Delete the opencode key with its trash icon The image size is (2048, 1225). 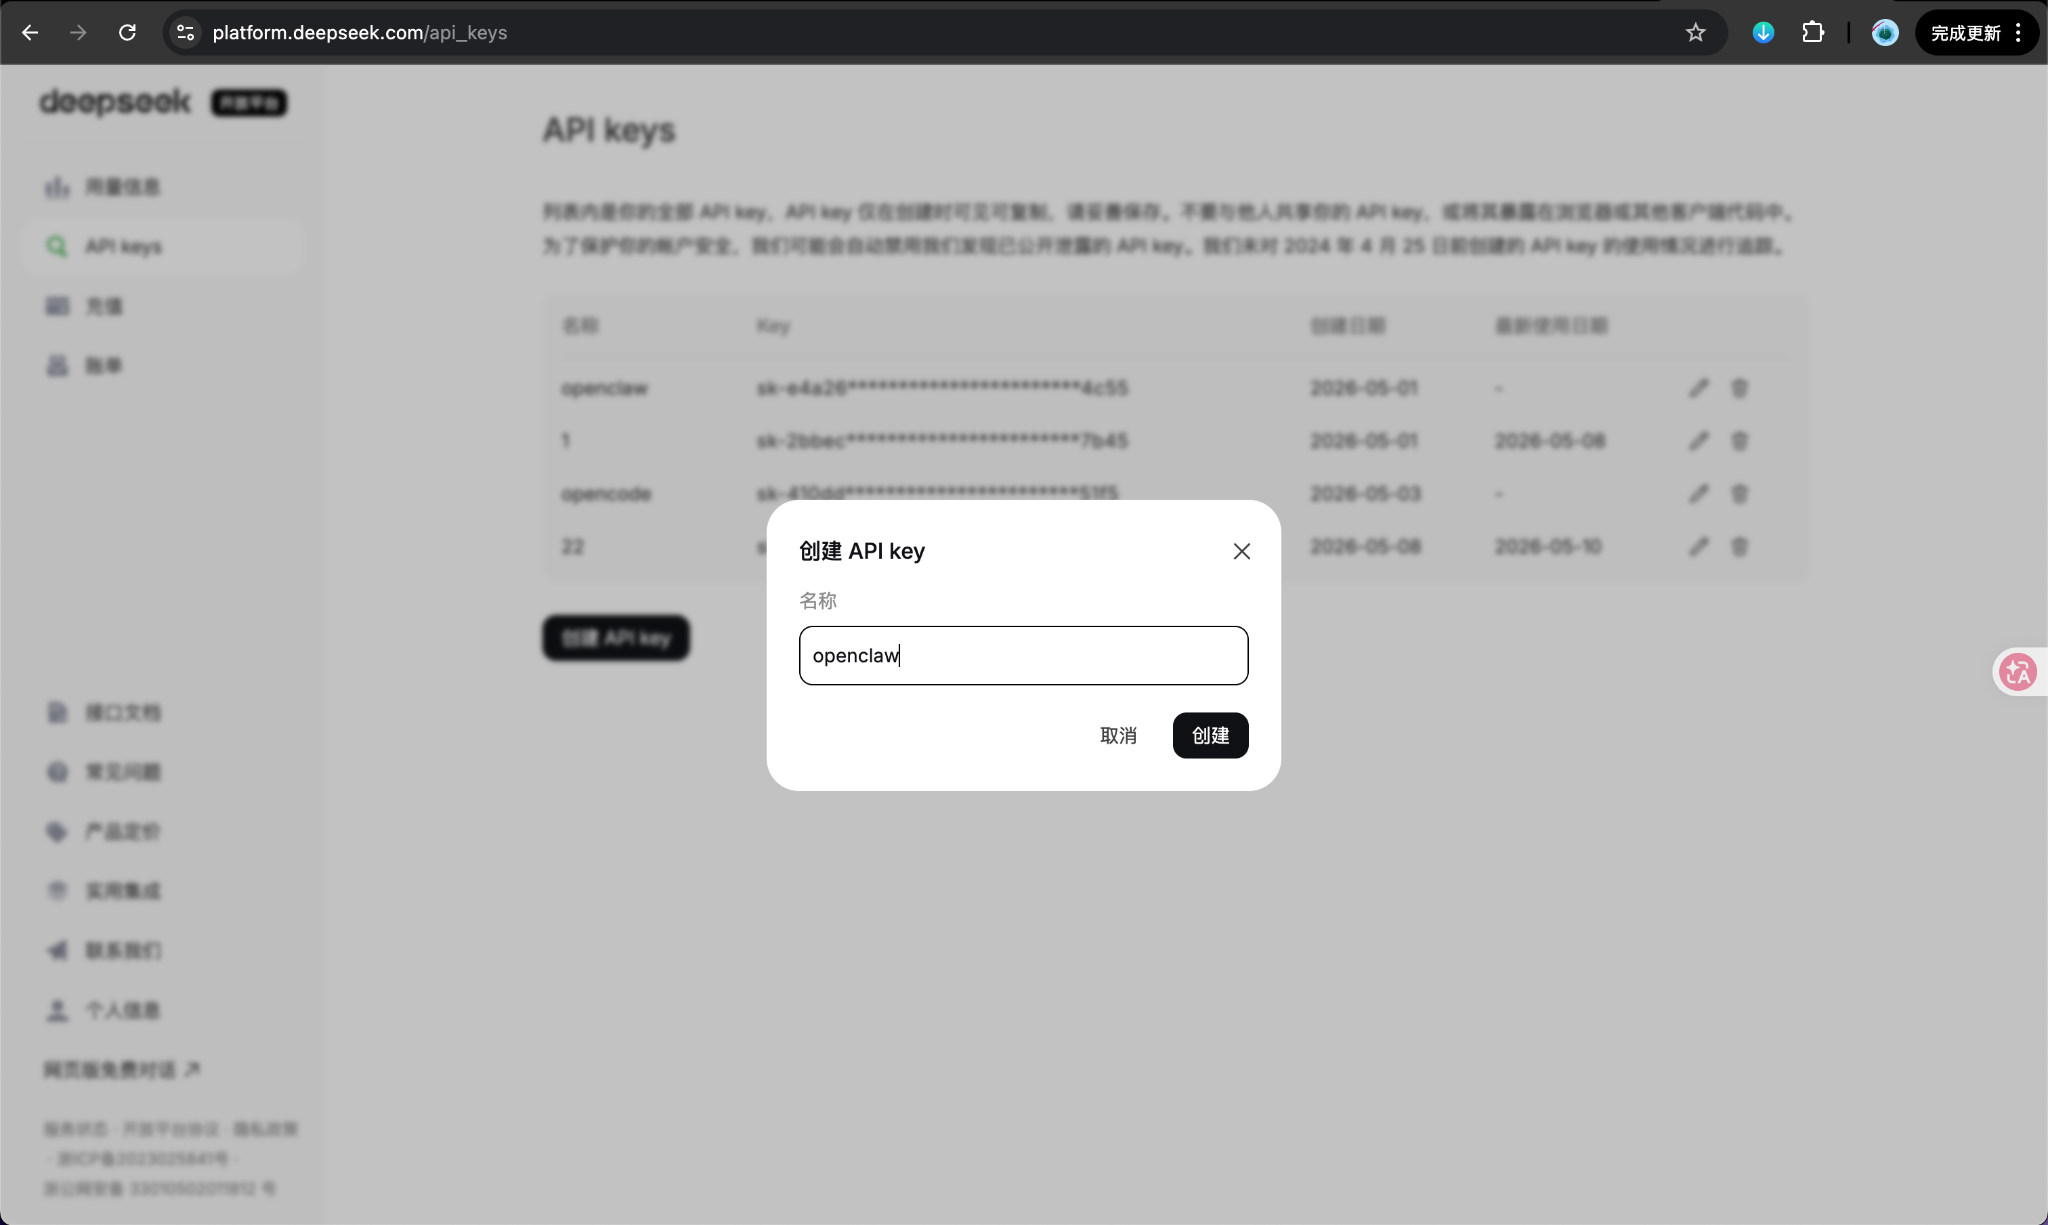[1739, 493]
